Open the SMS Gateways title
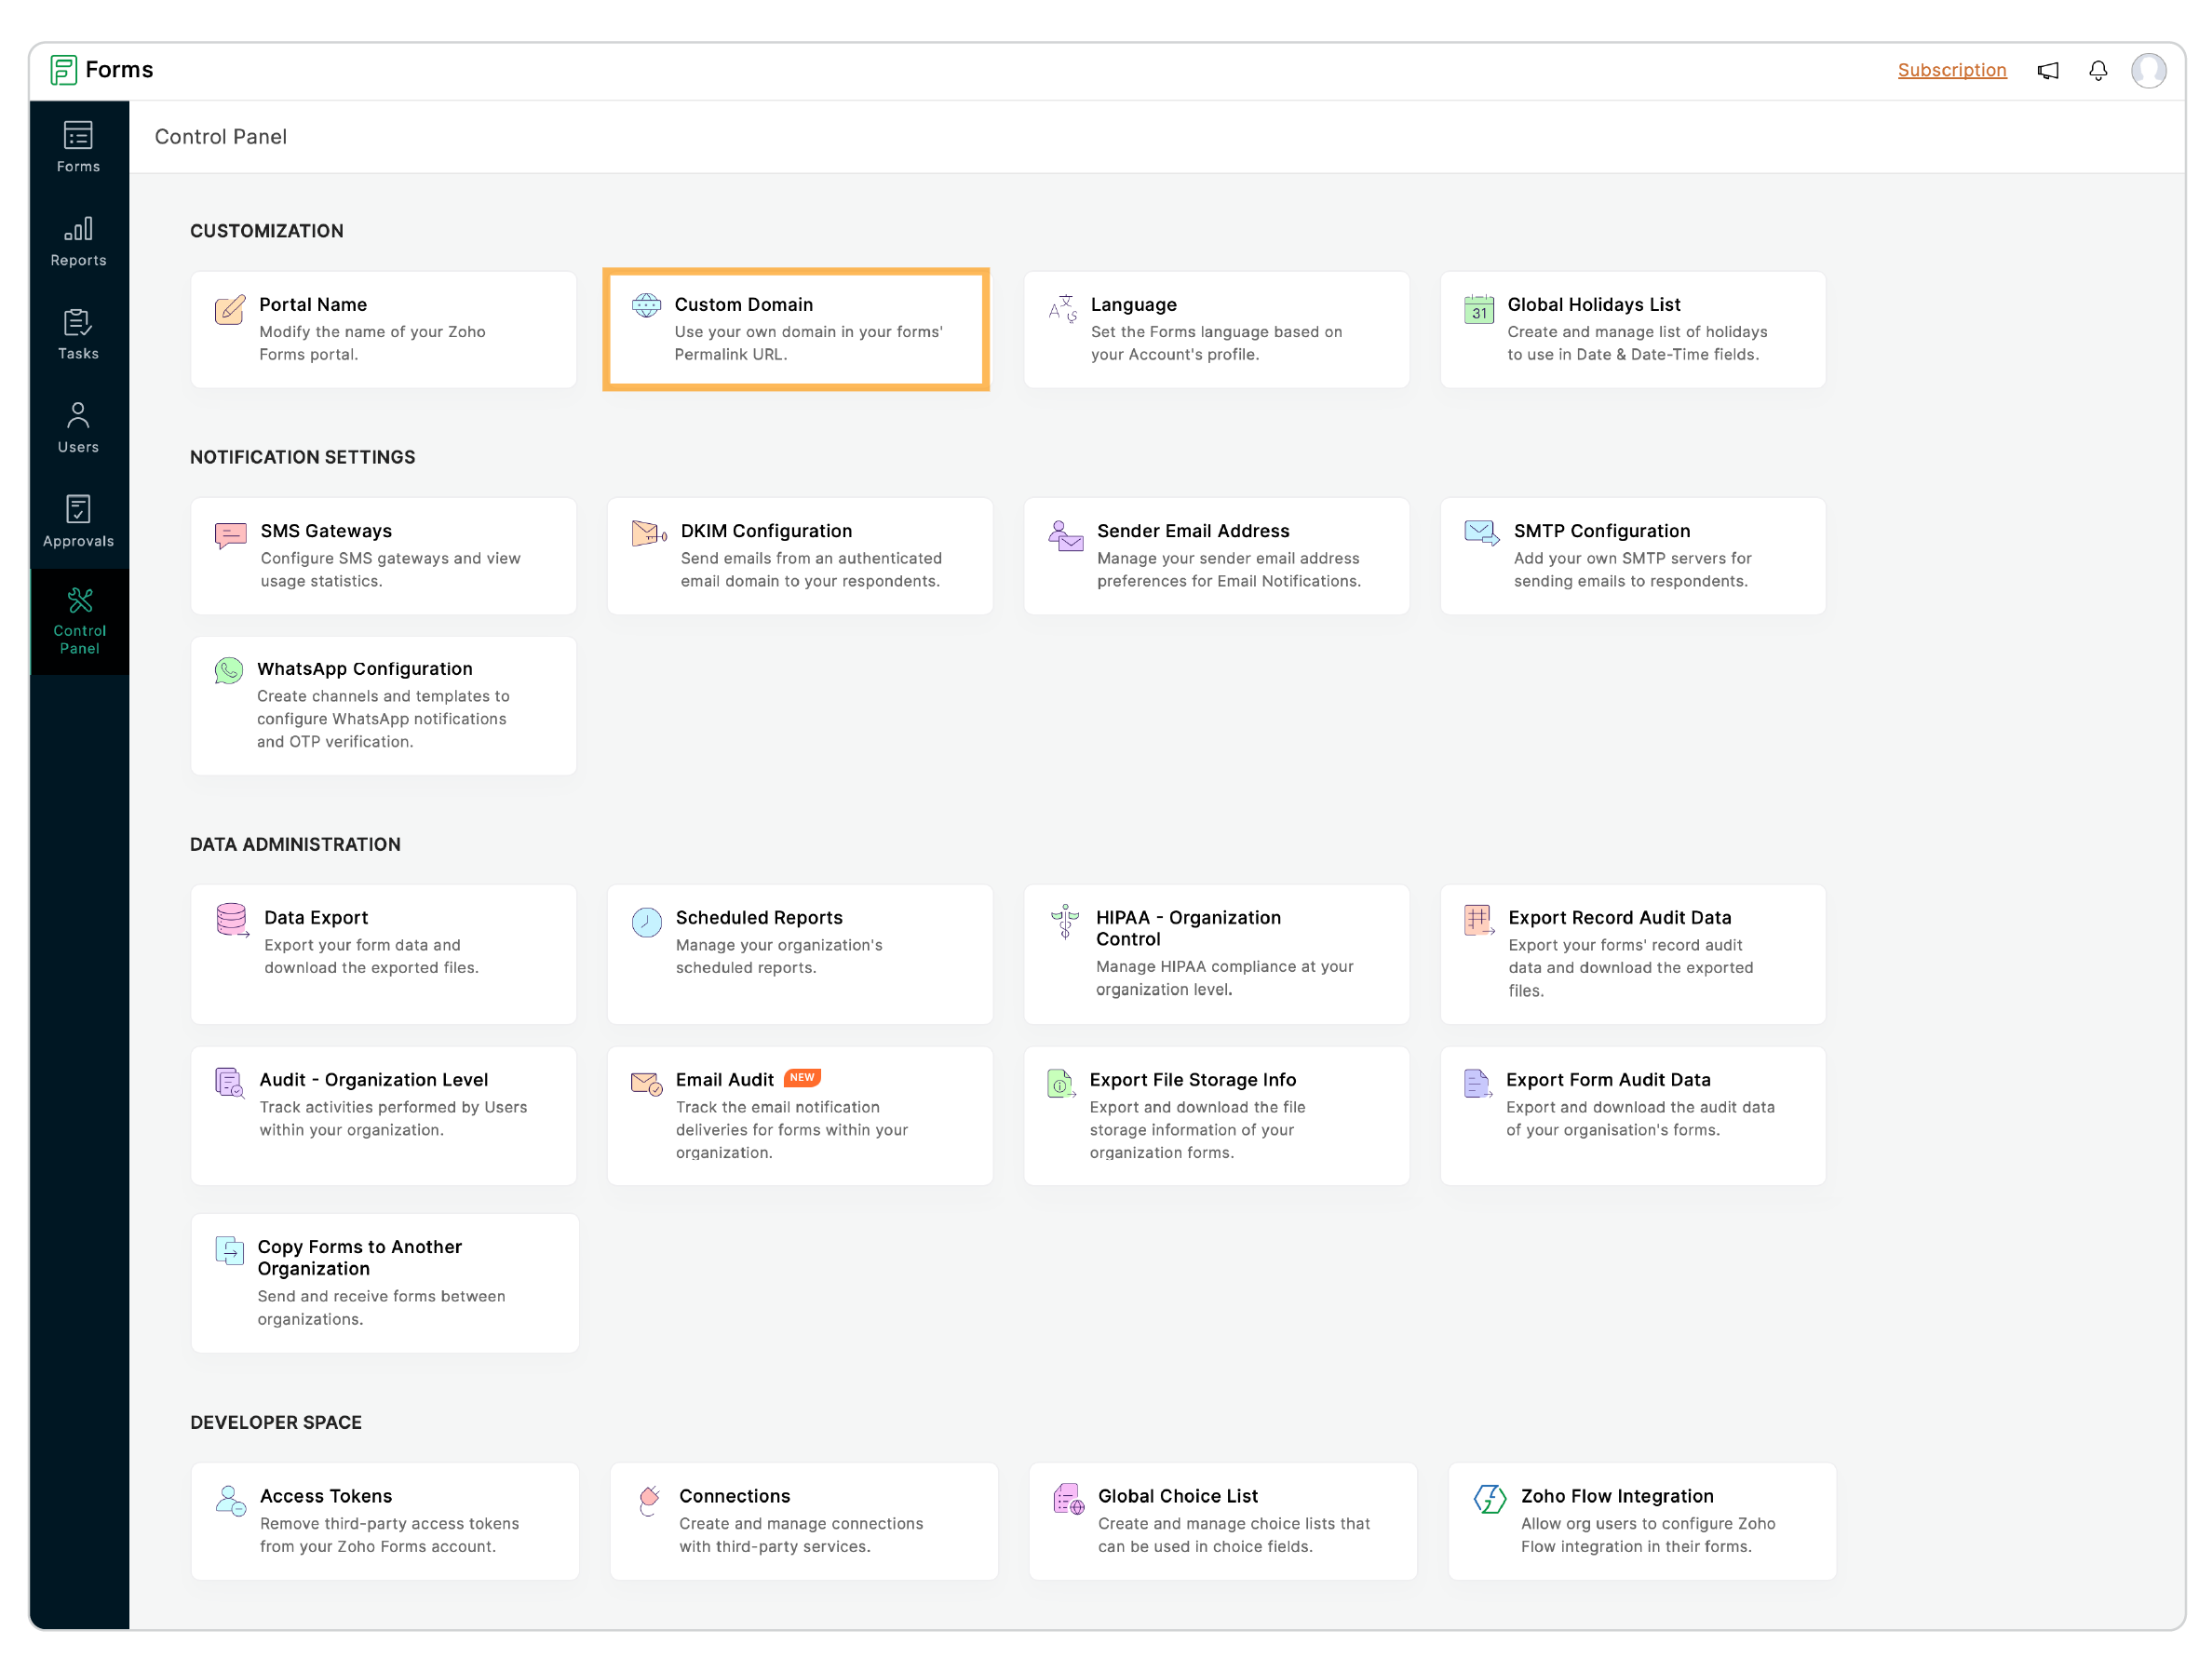The height and width of the screenshot is (1658, 2212). pyautogui.click(x=326, y=530)
